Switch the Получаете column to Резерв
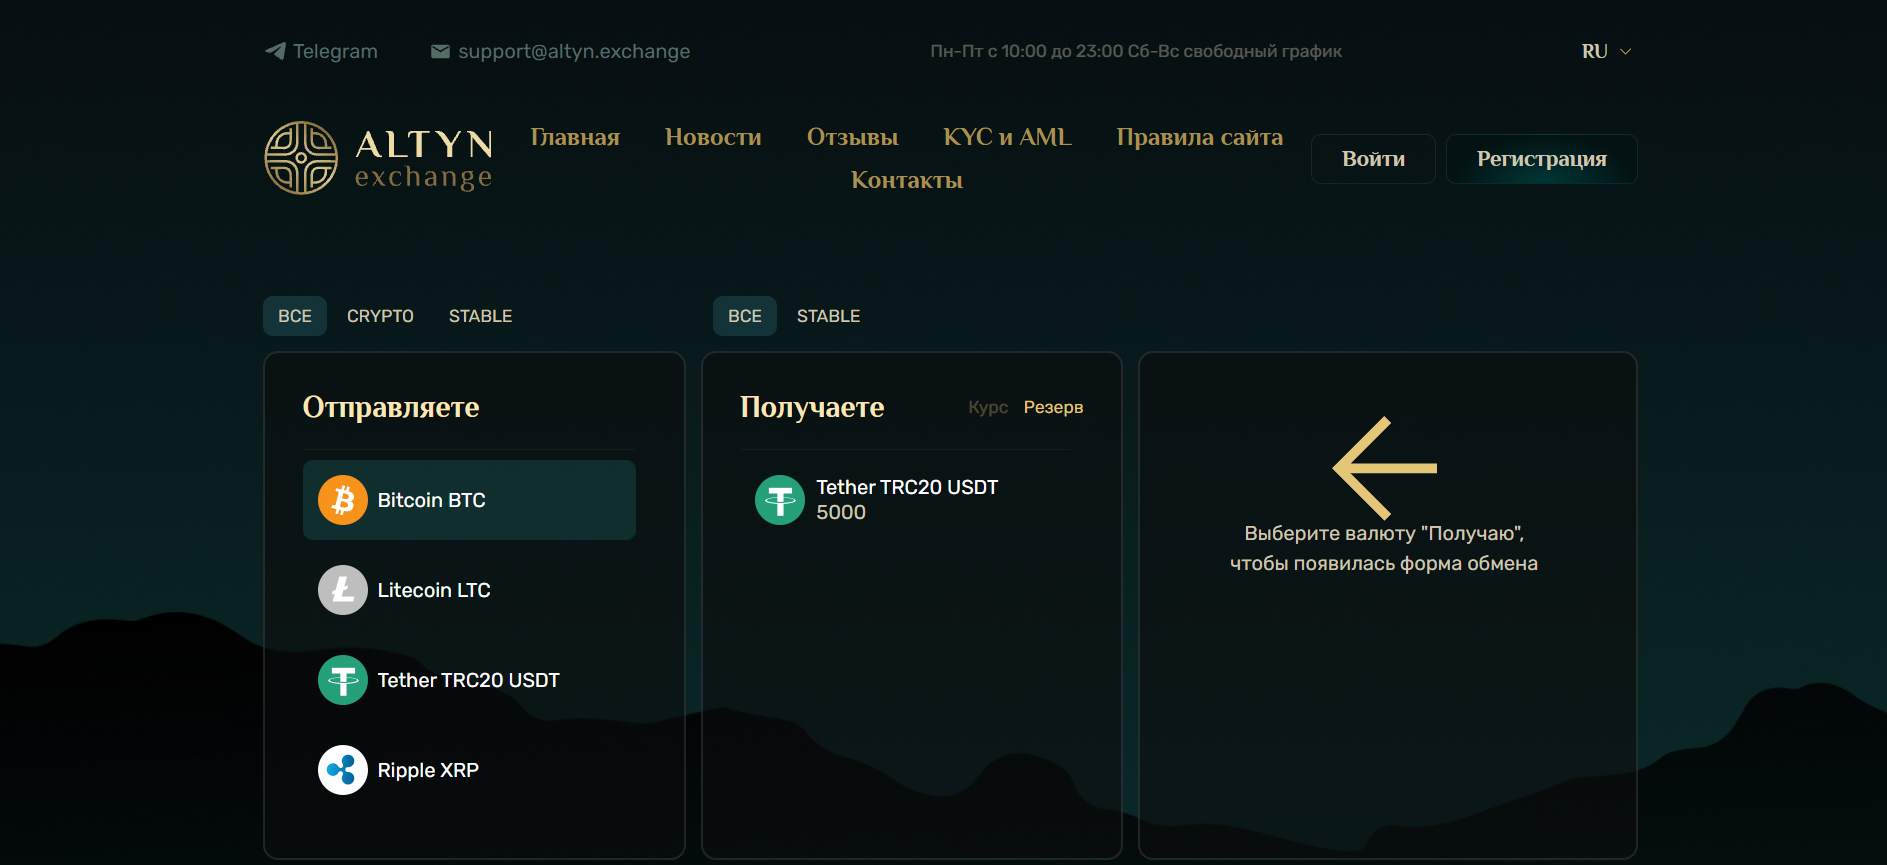Image resolution: width=1887 pixels, height=865 pixels. tap(1054, 407)
